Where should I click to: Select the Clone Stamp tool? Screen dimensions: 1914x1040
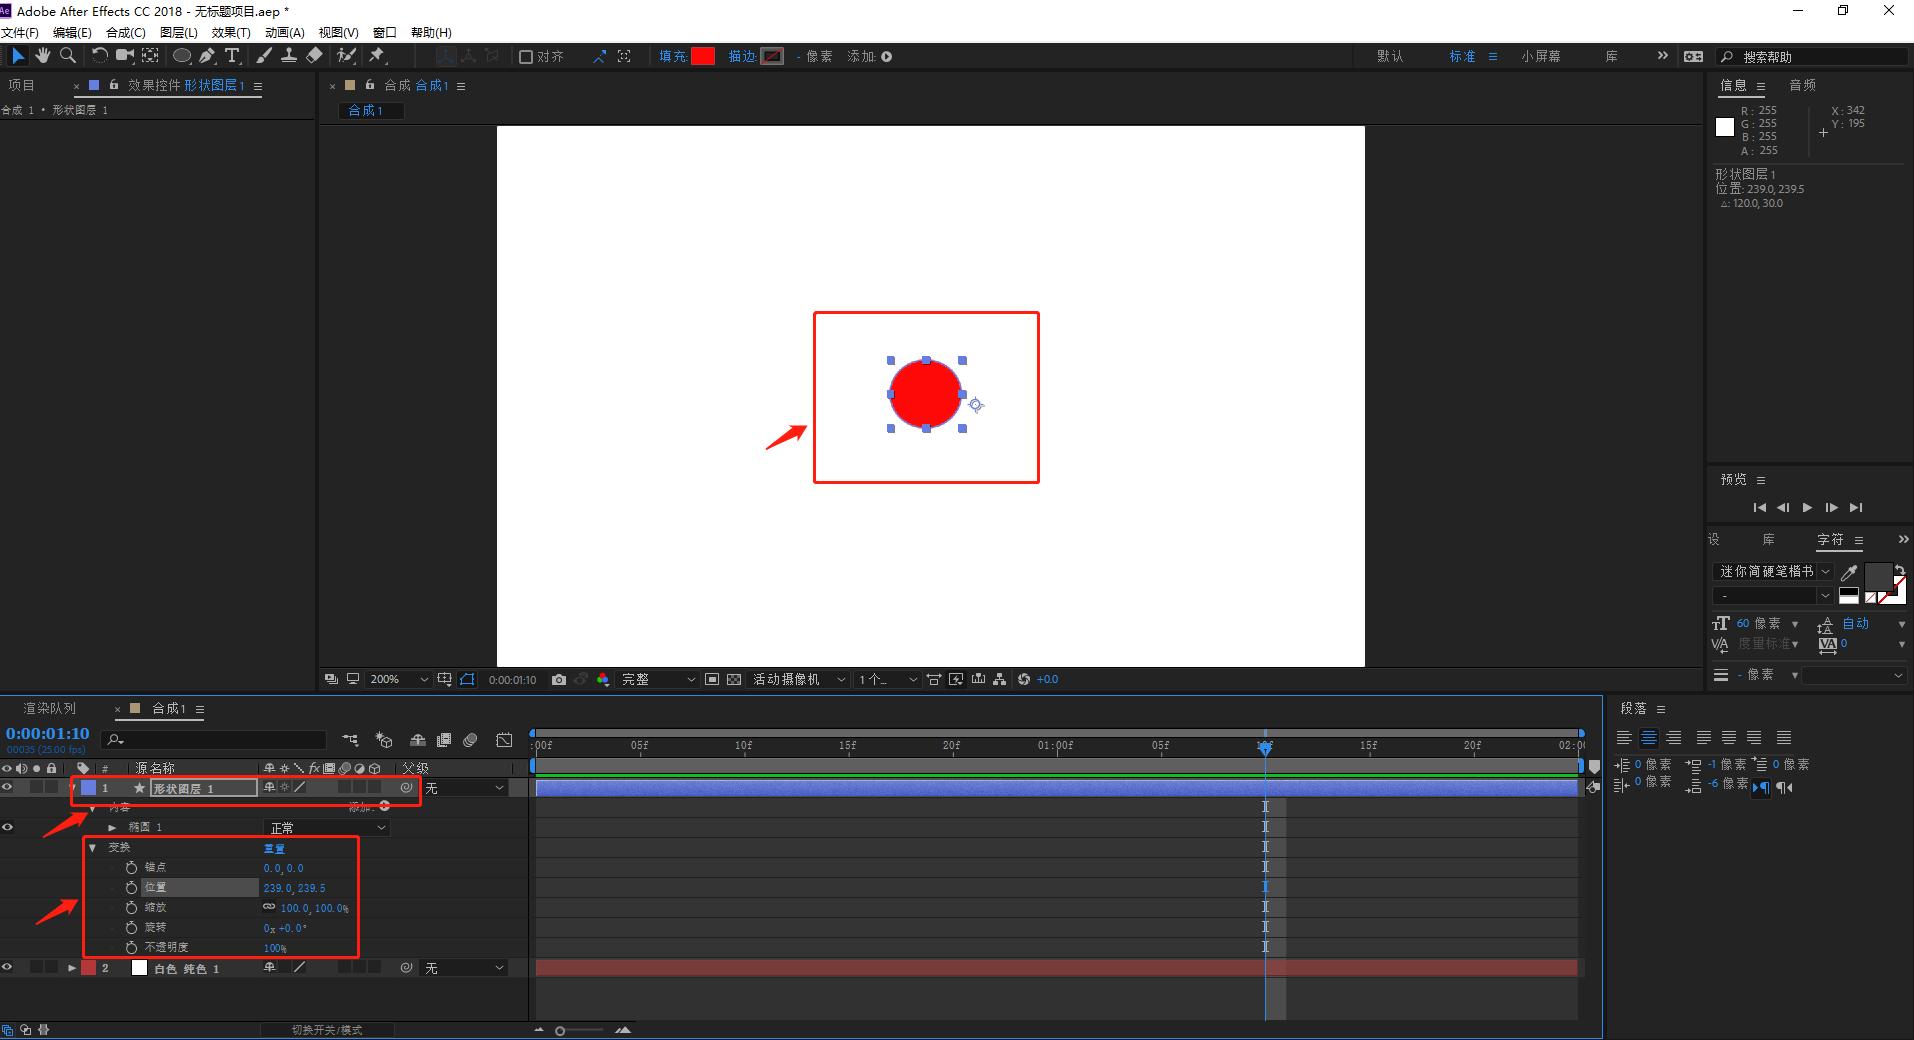289,56
